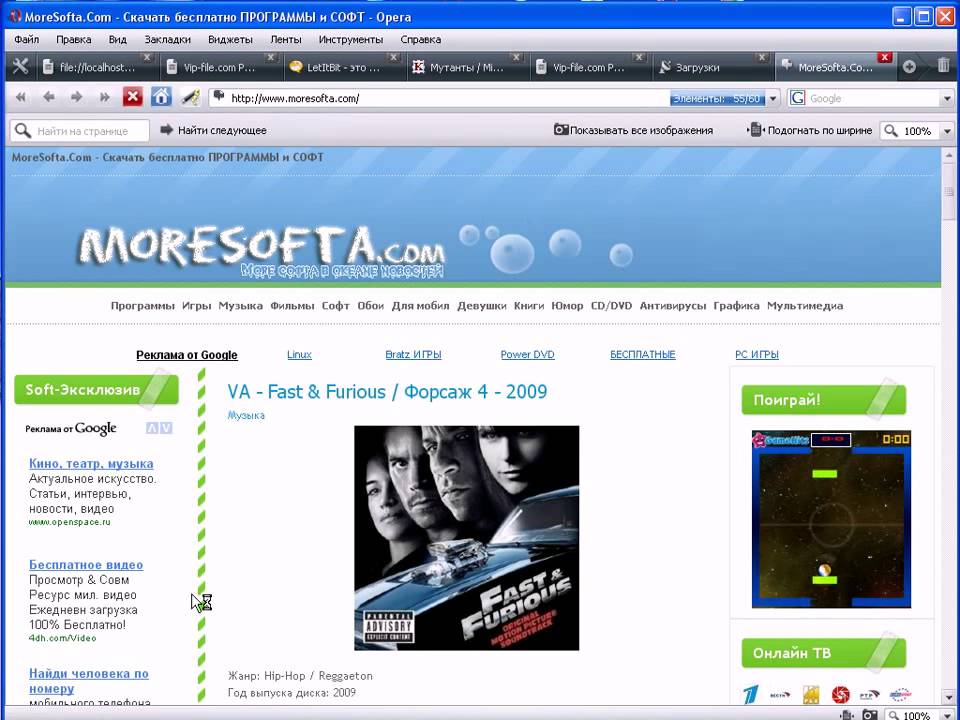Image resolution: width=960 pixels, height=720 pixels.
Task: Open VA - Fast & Furious article title
Action: 387,392
